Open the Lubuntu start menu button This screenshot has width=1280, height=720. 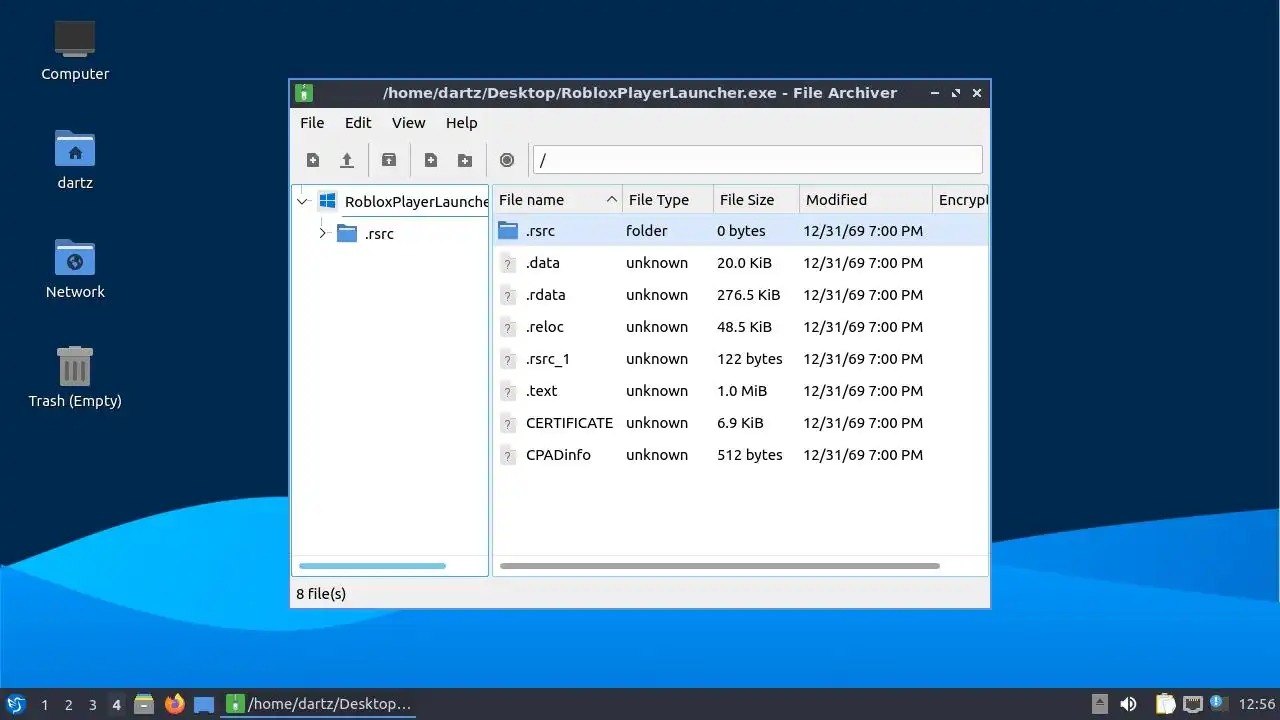(x=16, y=704)
